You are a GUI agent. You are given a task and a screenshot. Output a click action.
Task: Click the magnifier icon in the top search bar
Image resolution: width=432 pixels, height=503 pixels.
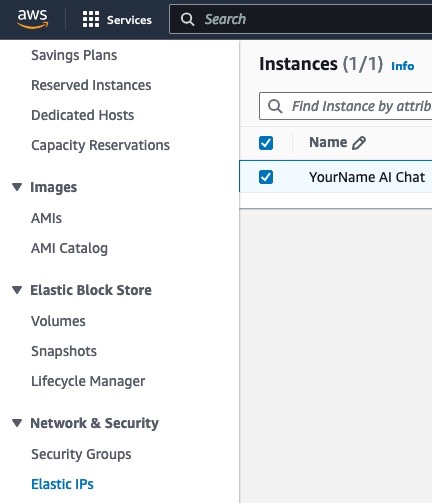(x=187, y=19)
